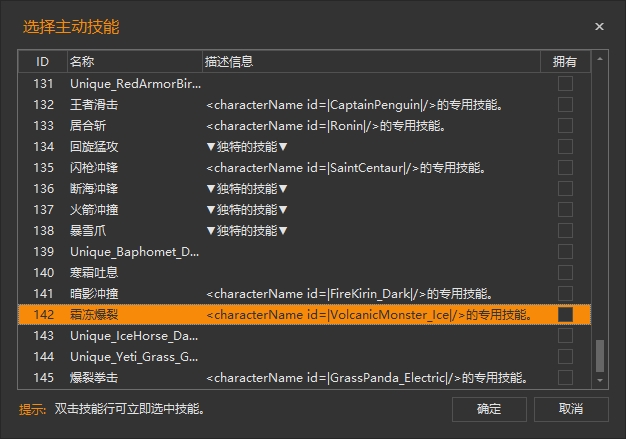Check the 拥有 box for skill 144

pyautogui.click(x=565, y=357)
